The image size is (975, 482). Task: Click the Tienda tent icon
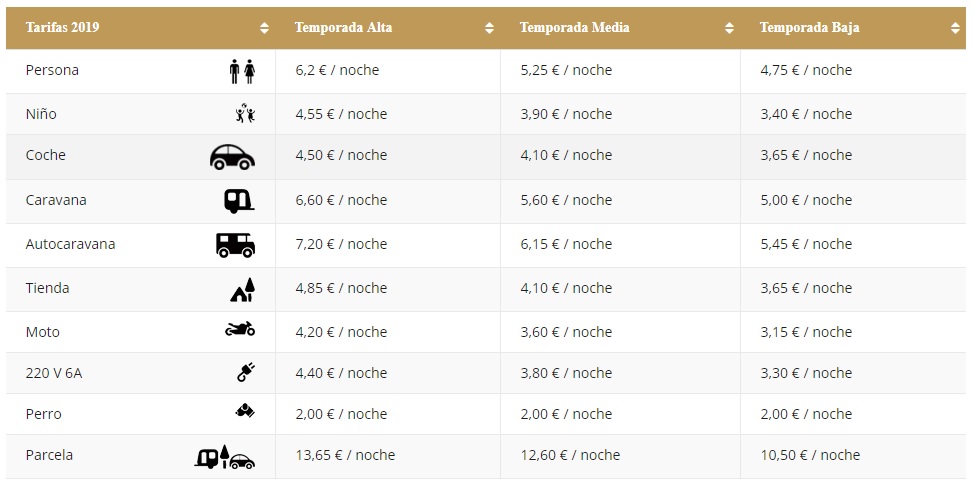pos(243,289)
